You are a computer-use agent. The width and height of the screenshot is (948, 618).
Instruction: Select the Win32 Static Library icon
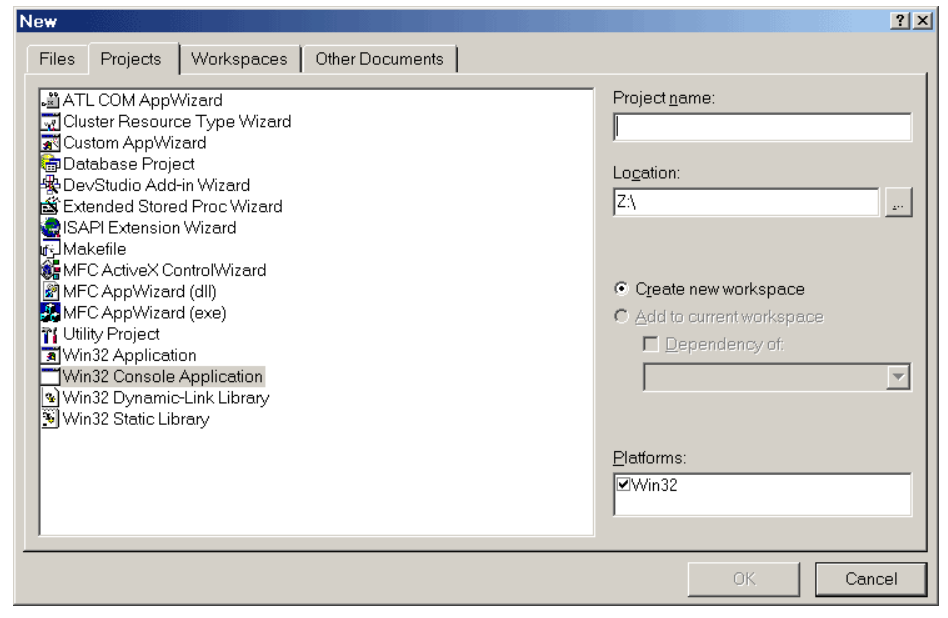tap(51, 419)
